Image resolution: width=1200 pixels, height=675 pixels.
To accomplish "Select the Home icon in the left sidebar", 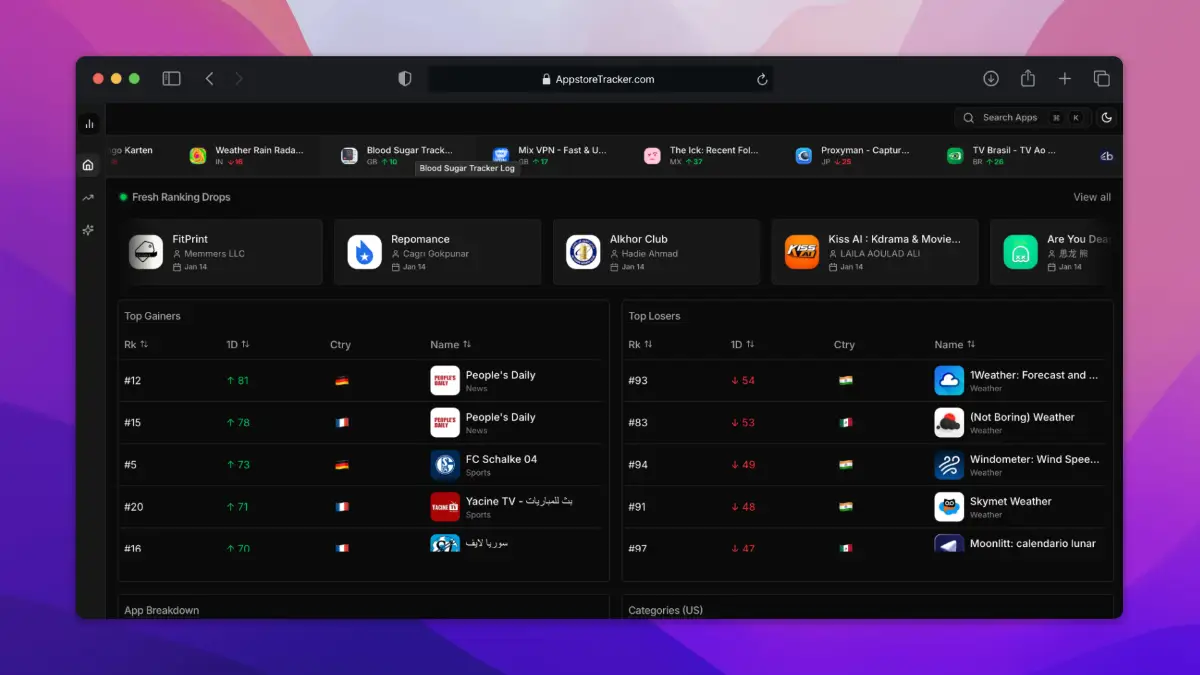I will [x=88, y=165].
